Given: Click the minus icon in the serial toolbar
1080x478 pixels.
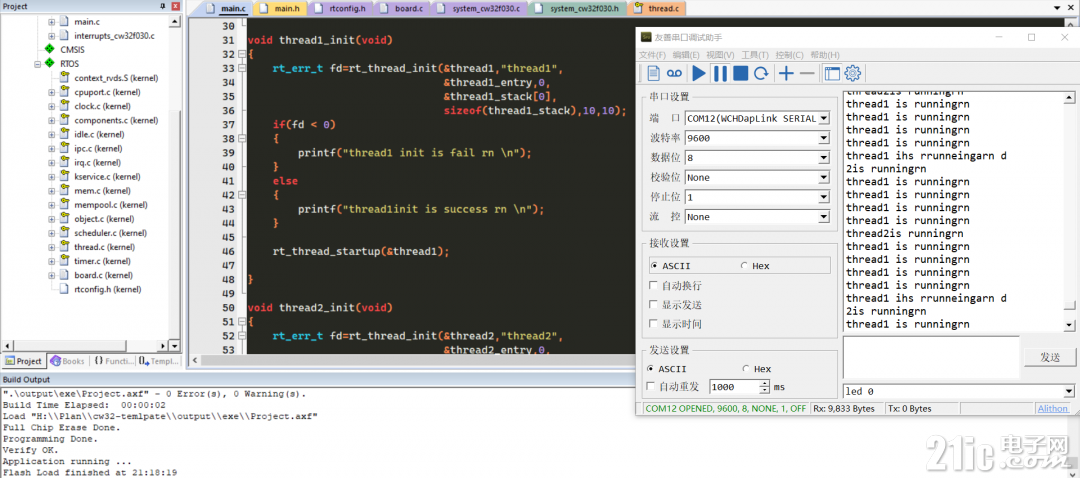Looking at the screenshot, I should (807, 74).
